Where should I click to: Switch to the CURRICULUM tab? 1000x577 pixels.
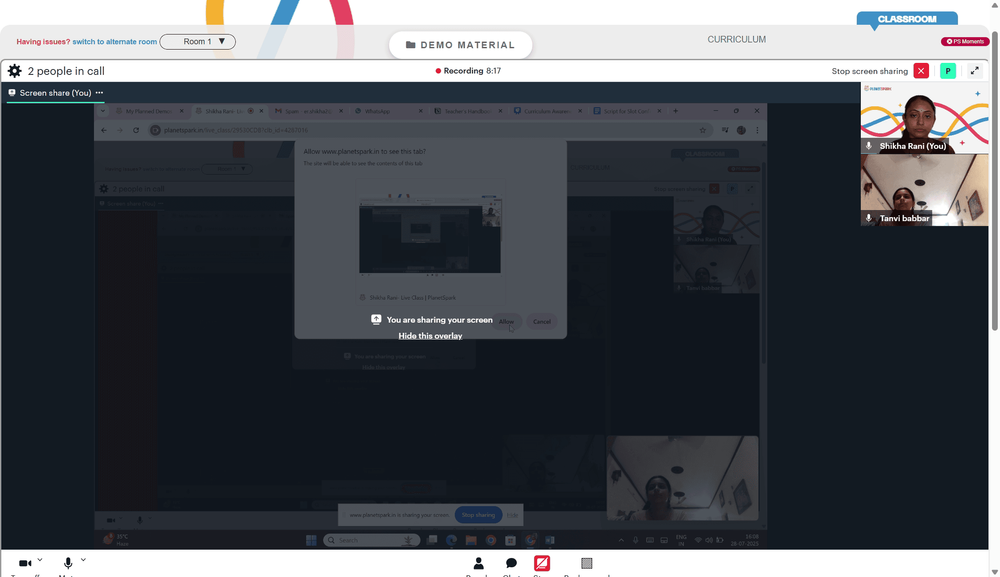(737, 40)
